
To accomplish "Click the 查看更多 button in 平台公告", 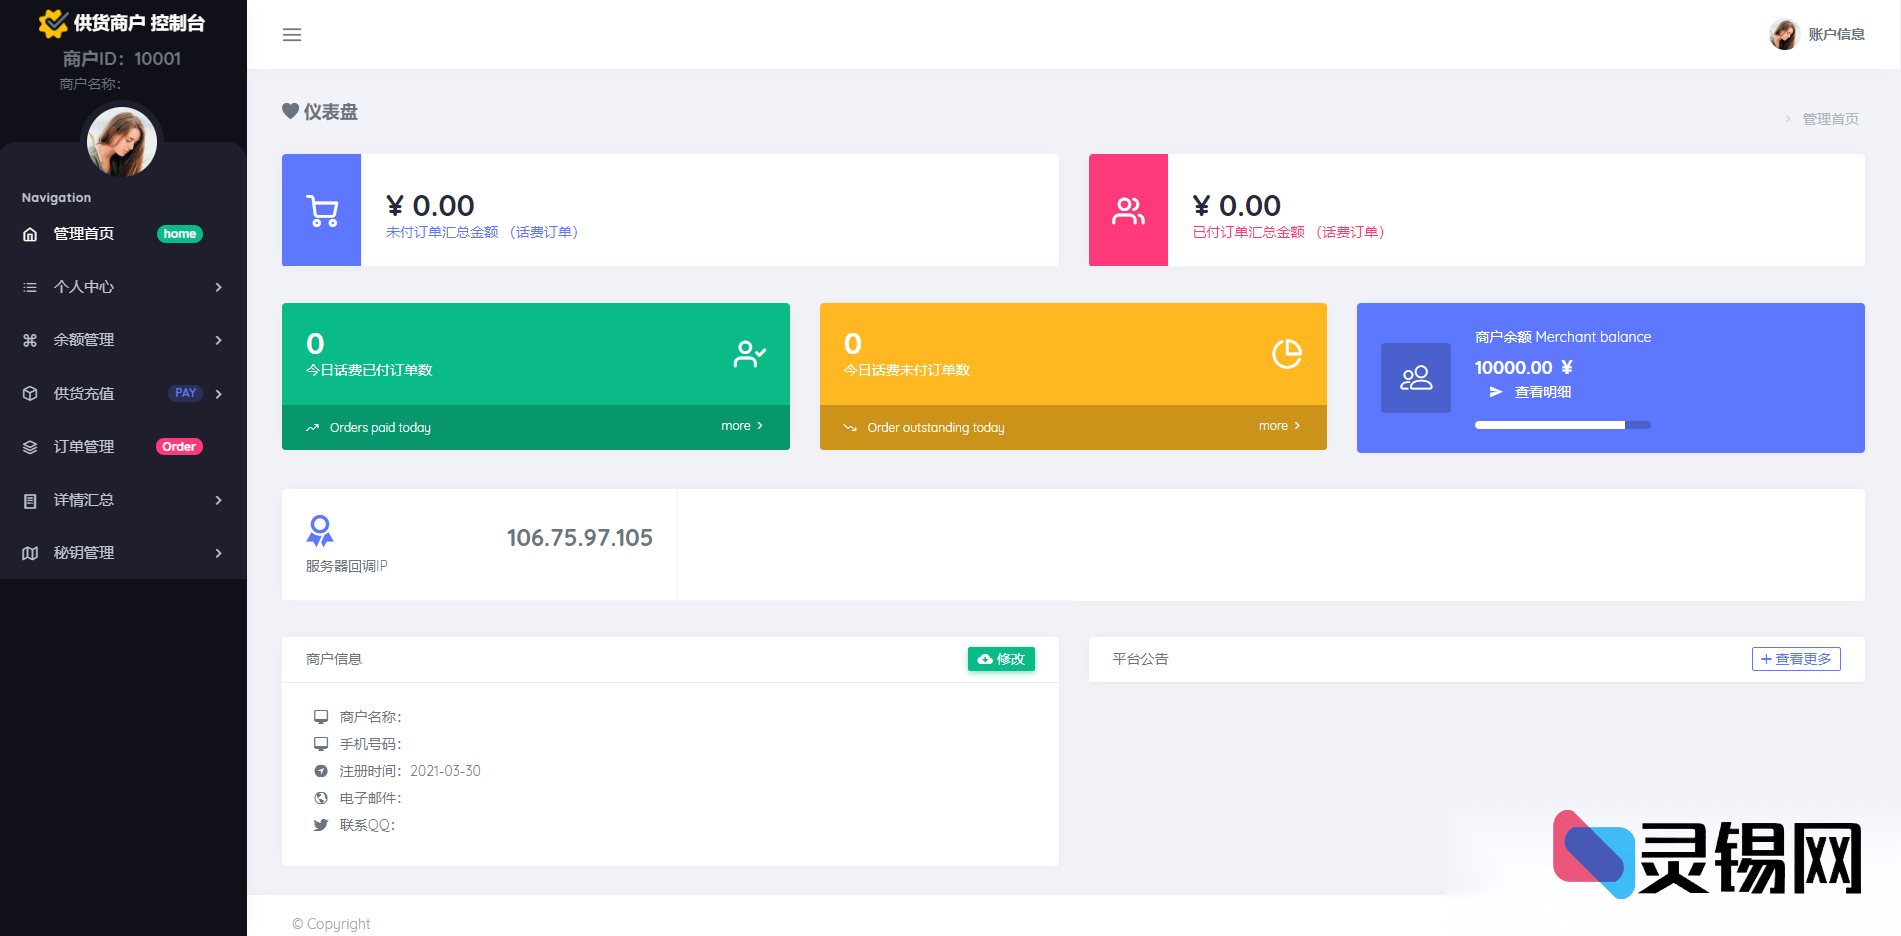I will tap(1796, 659).
